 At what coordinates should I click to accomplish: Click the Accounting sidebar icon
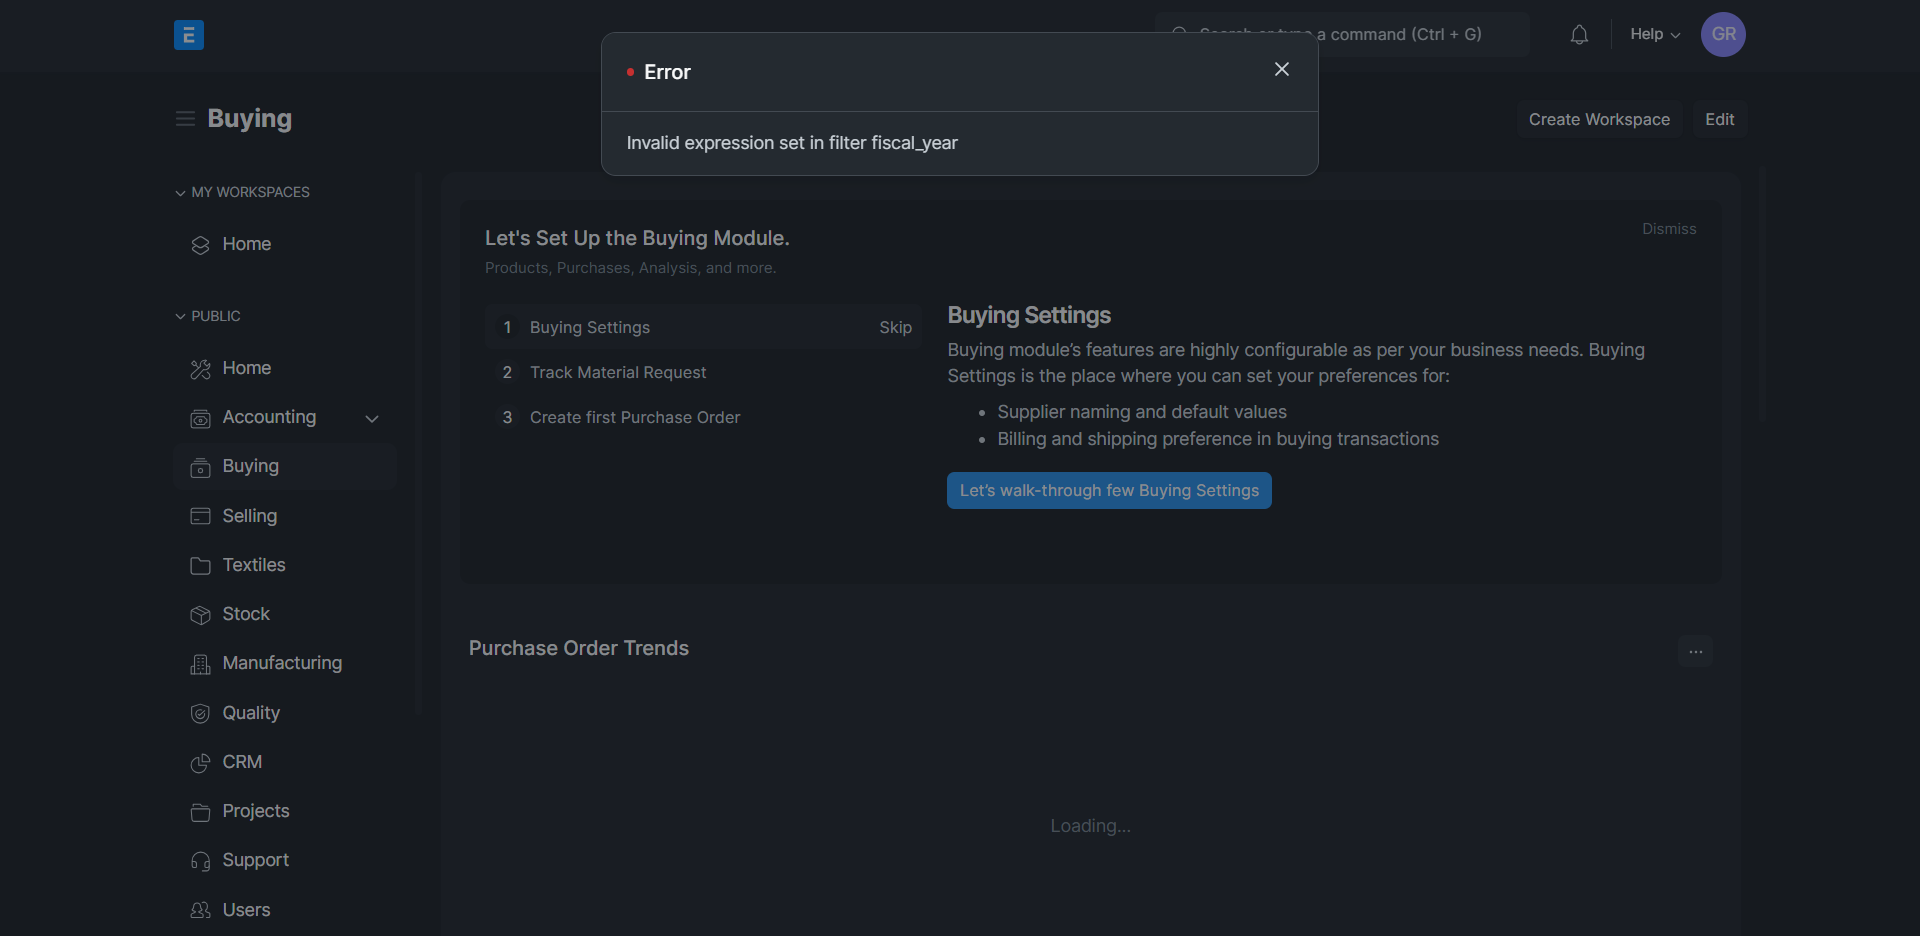pos(200,418)
